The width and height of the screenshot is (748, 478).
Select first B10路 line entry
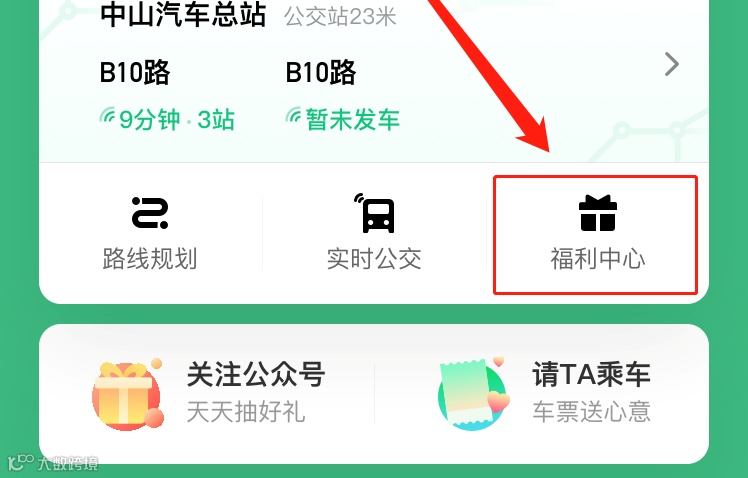[x=135, y=73]
